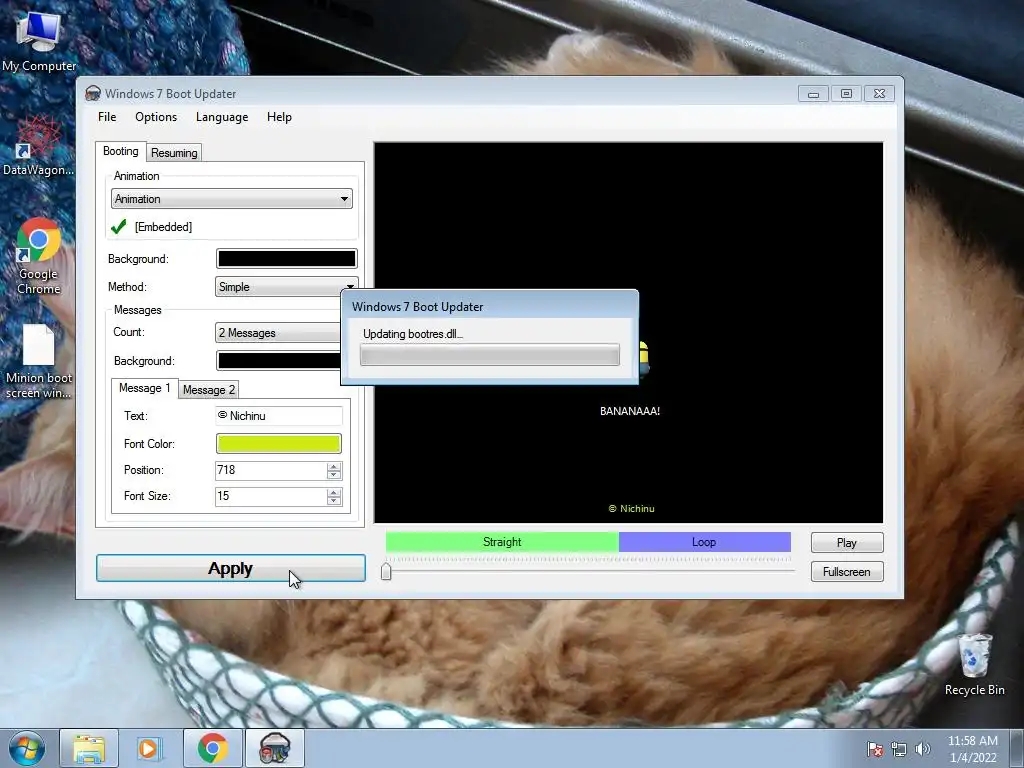Image resolution: width=1024 pixels, height=768 pixels.
Task: Increase the Position spinner value
Action: pos(334,466)
